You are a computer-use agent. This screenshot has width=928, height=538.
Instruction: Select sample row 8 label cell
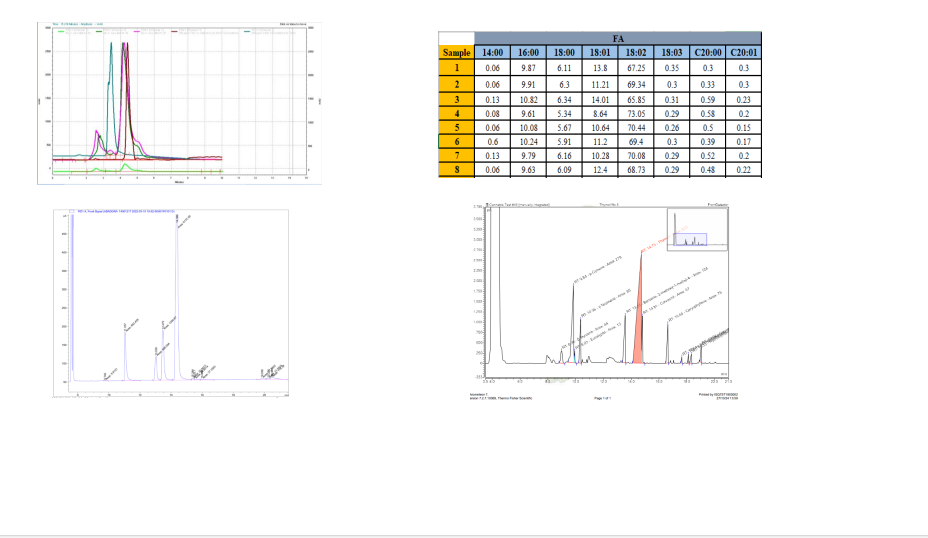point(455,171)
